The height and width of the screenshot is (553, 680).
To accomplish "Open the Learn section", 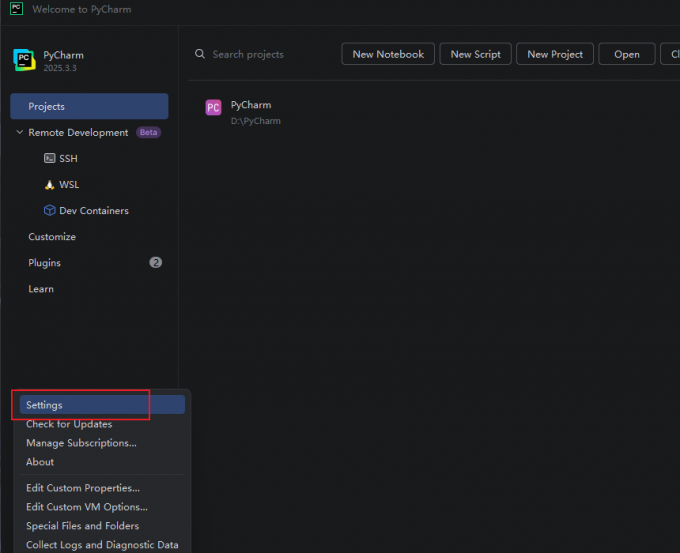I will [x=41, y=289].
